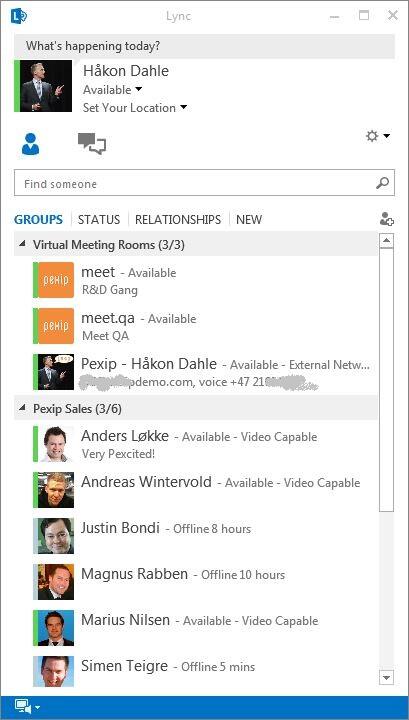Switch to the GROUPS tab

[x=38, y=219]
